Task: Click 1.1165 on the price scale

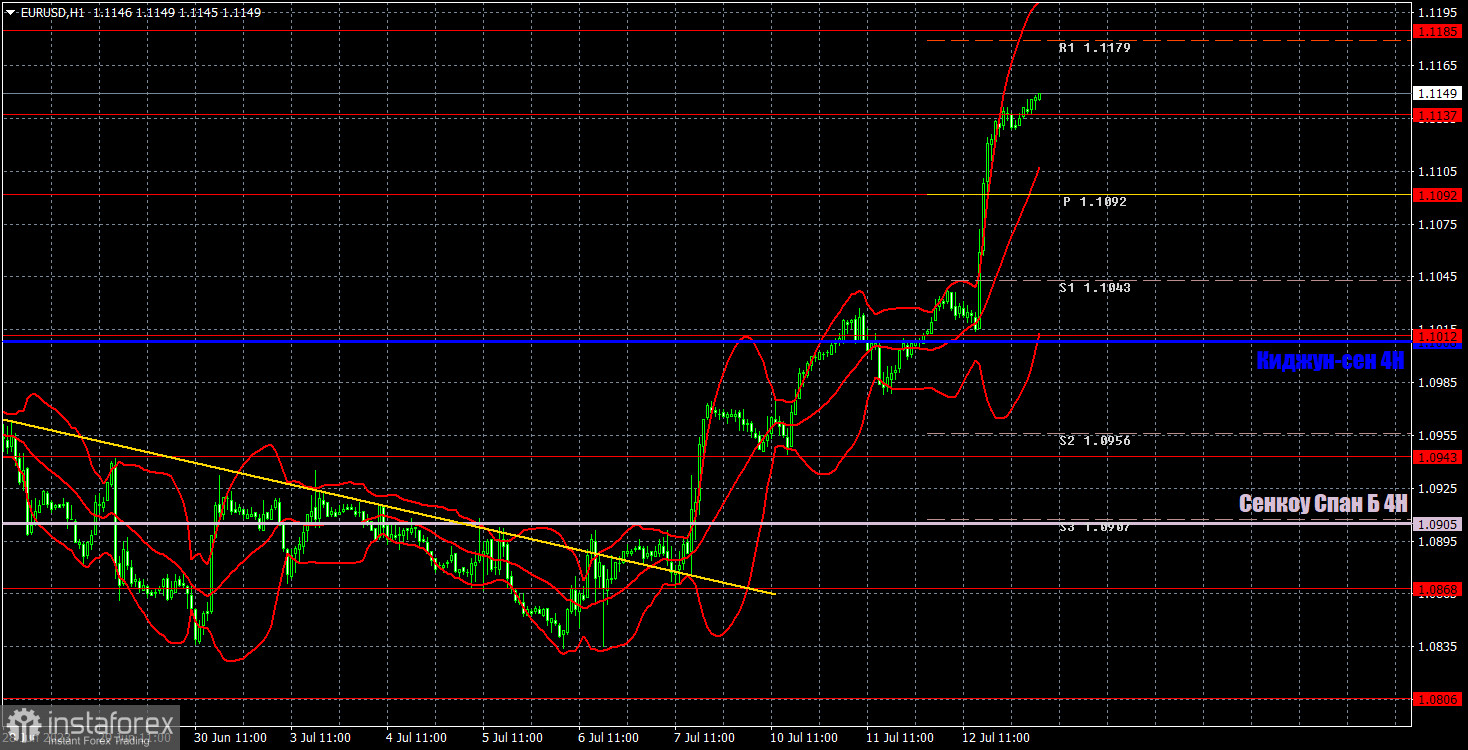Action: click(1438, 65)
